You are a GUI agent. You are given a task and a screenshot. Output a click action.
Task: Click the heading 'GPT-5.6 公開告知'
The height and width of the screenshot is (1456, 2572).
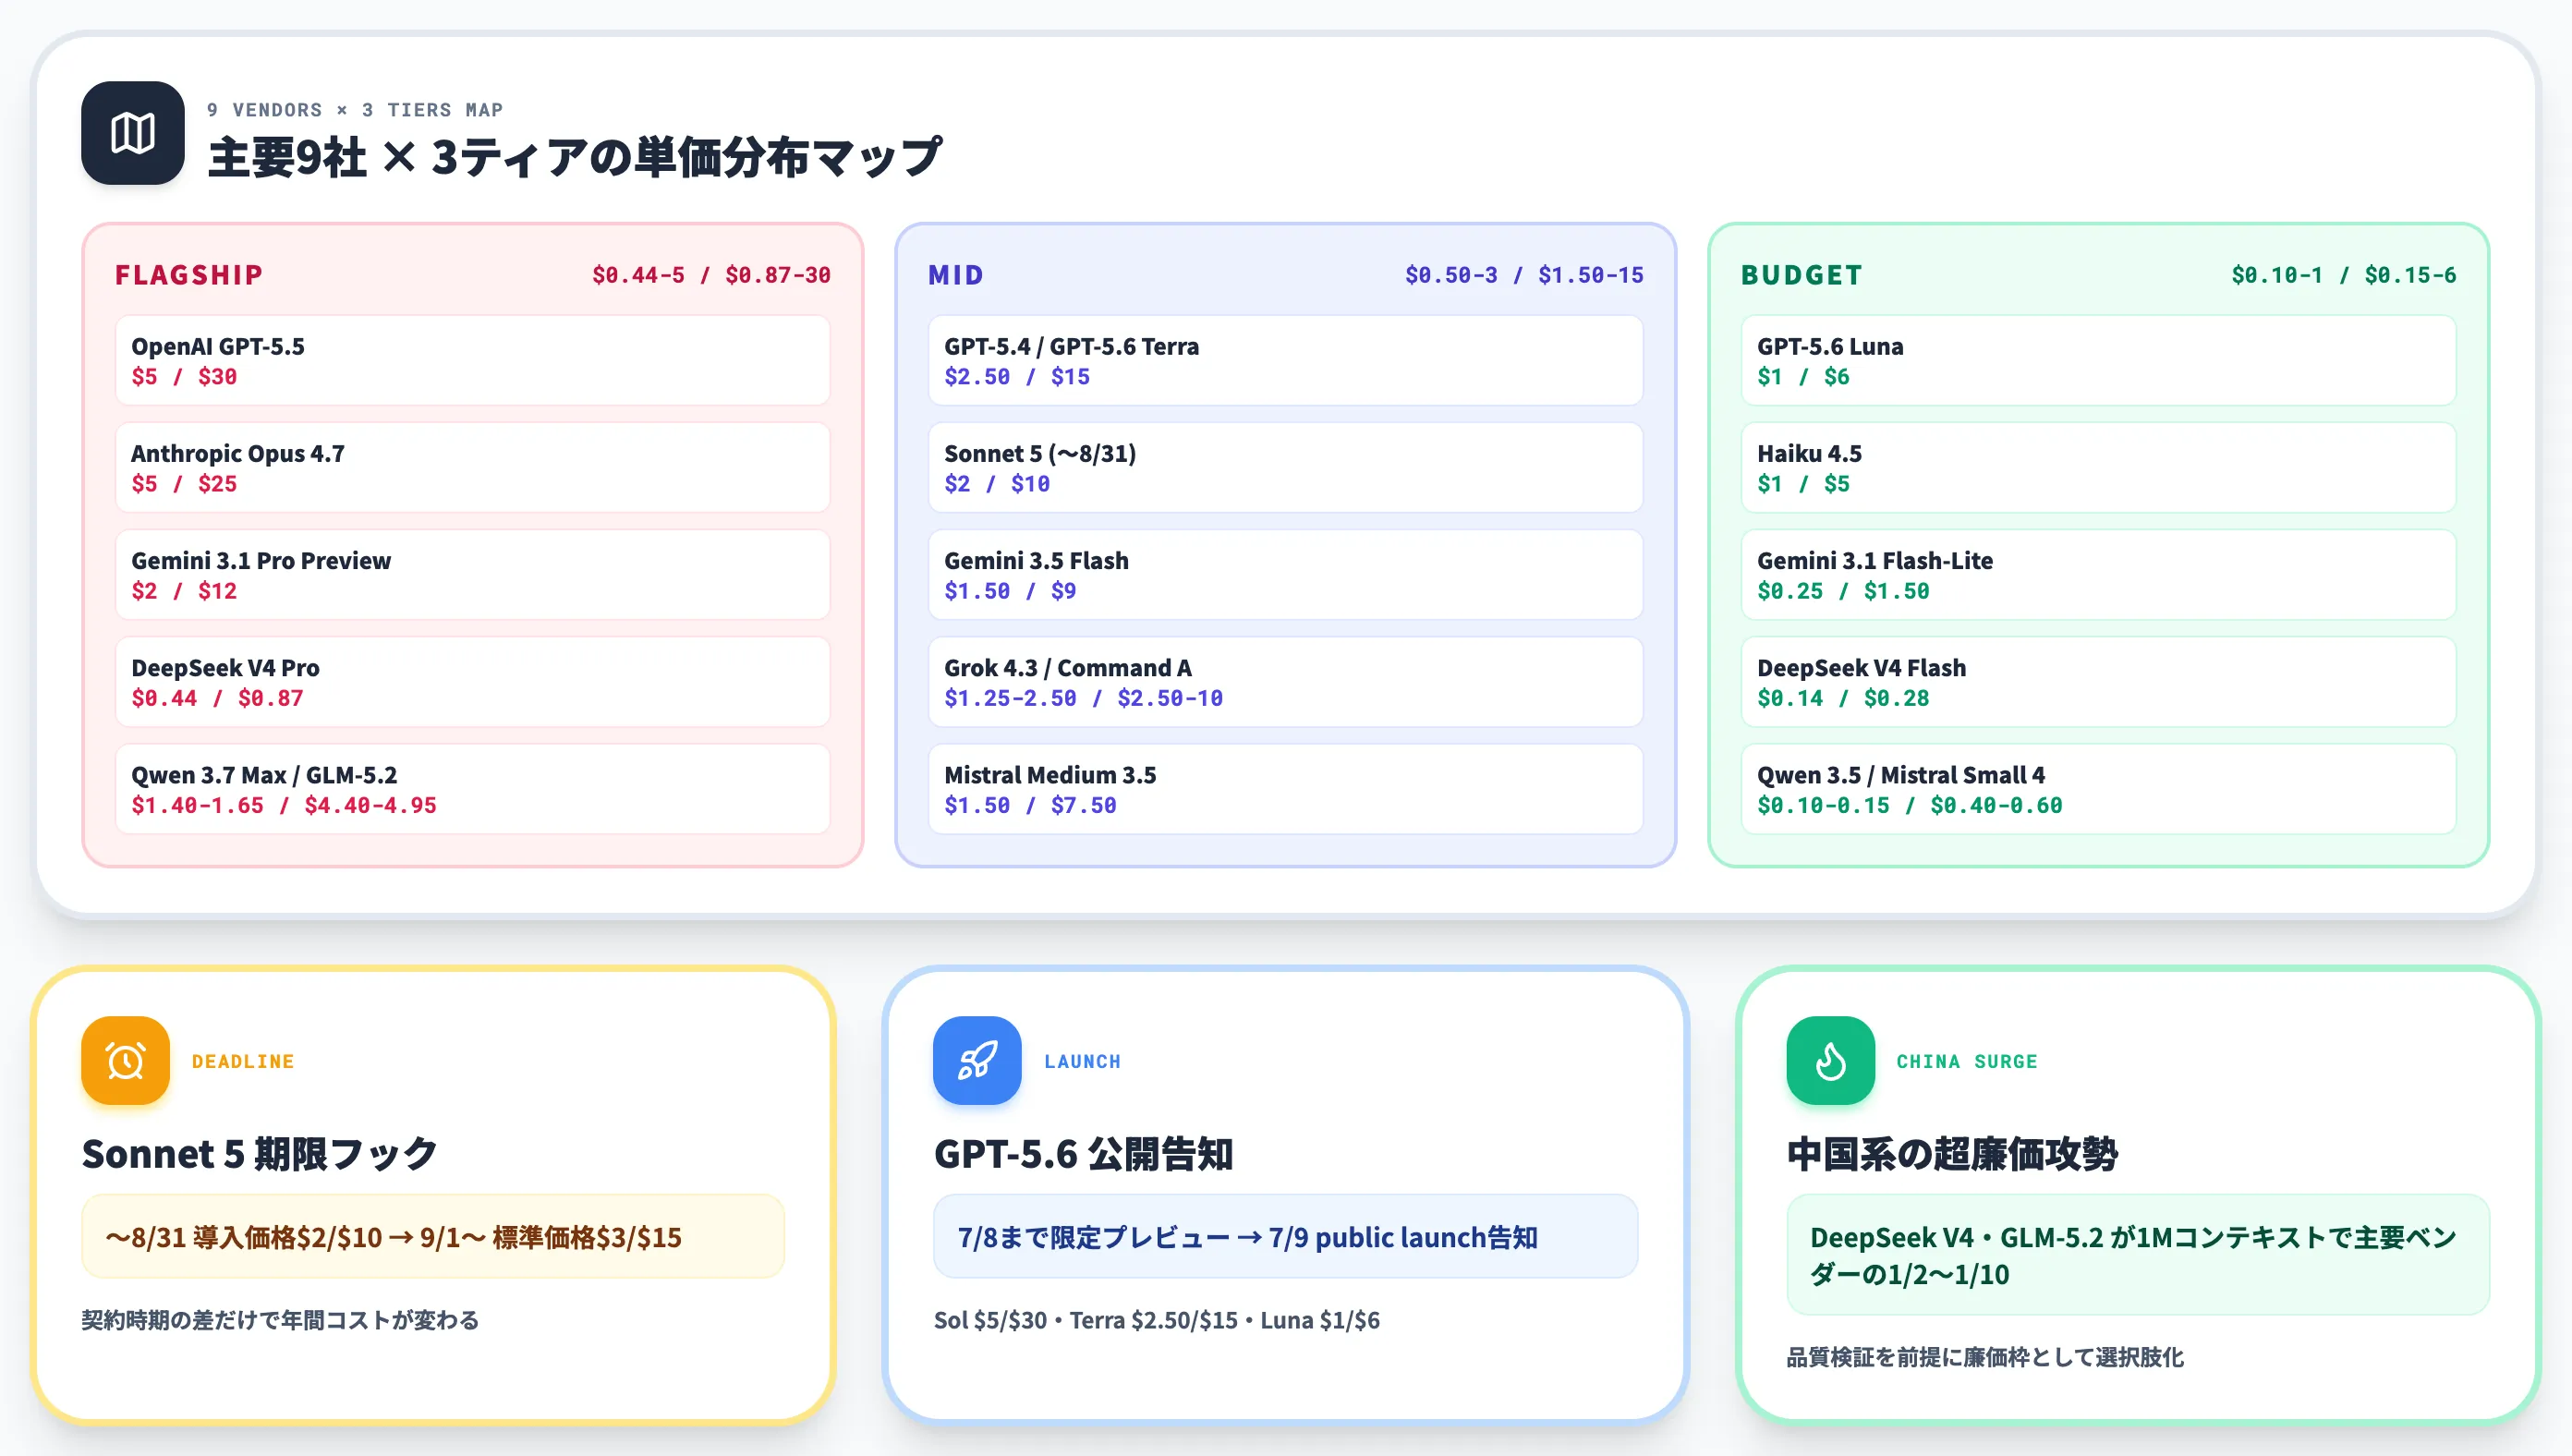pyautogui.click(x=1084, y=1154)
